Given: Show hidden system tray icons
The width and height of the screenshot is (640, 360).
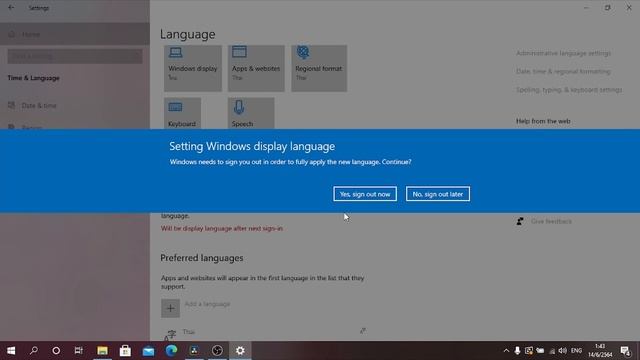Looking at the screenshot, I should (506, 351).
